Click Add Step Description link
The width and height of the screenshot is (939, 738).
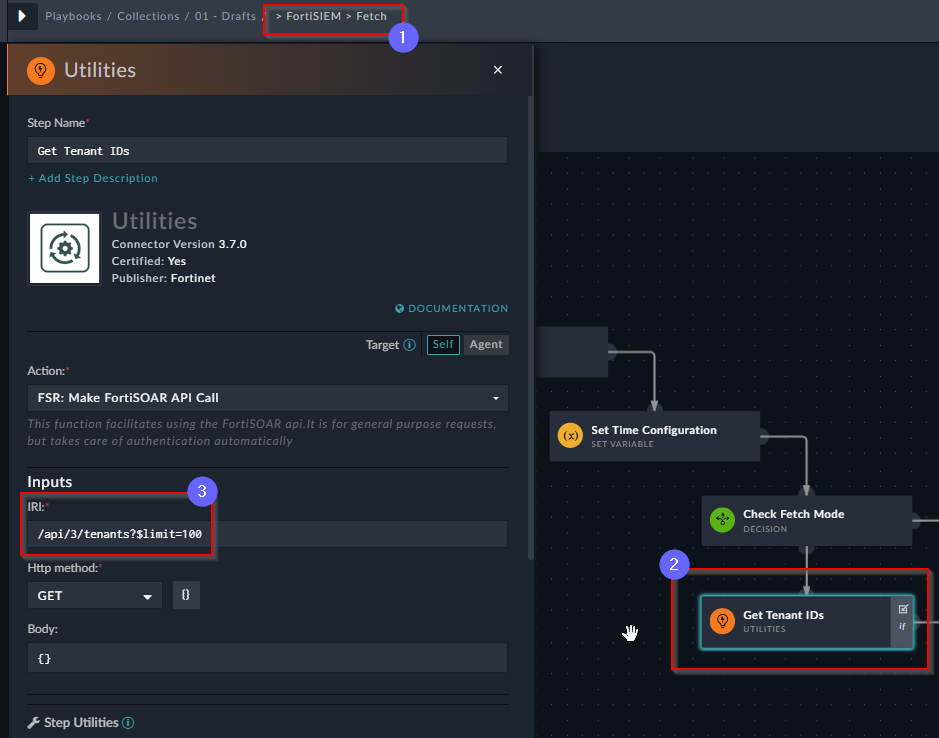93,178
